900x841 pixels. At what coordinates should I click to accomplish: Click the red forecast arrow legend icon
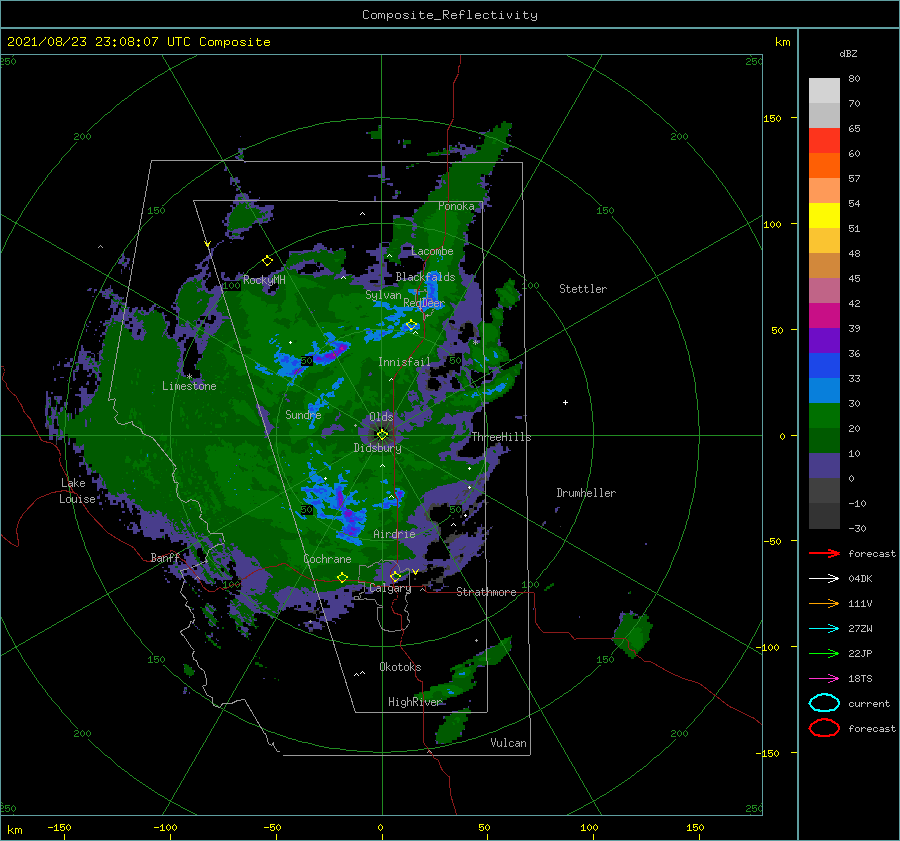(x=824, y=553)
